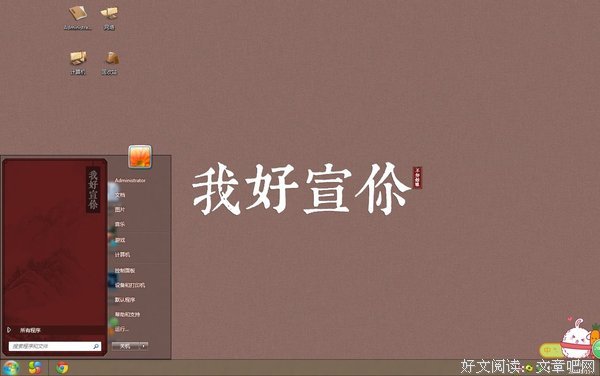Open the 回收站 recycle bin desktop icon
The height and width of the screenshot is (376, 600).
click(110, 62)
